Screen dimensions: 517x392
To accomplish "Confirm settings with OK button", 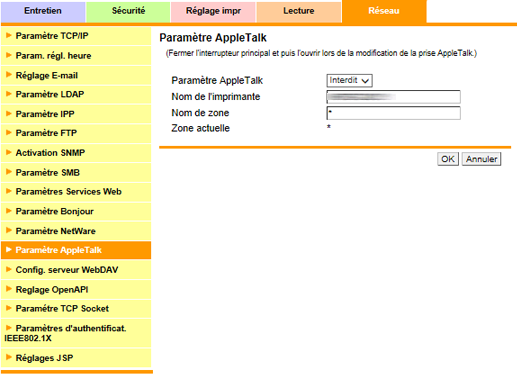I will tap(448, 159).
